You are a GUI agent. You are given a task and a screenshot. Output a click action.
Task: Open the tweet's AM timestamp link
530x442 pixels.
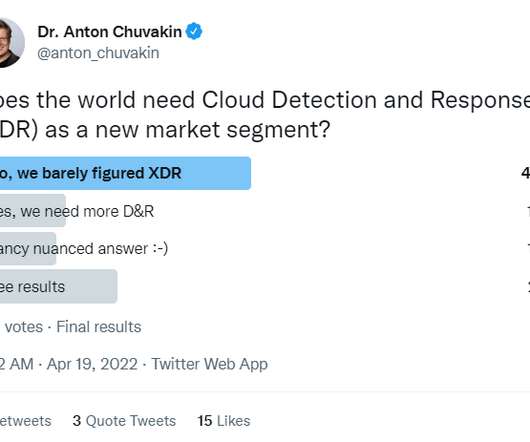click(17, 364)
